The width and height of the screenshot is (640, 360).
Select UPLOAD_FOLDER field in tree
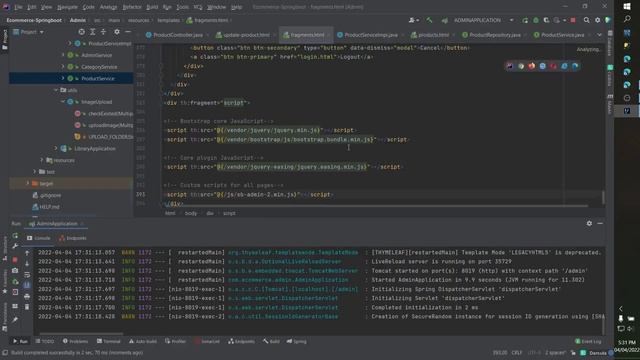point(104,137)
